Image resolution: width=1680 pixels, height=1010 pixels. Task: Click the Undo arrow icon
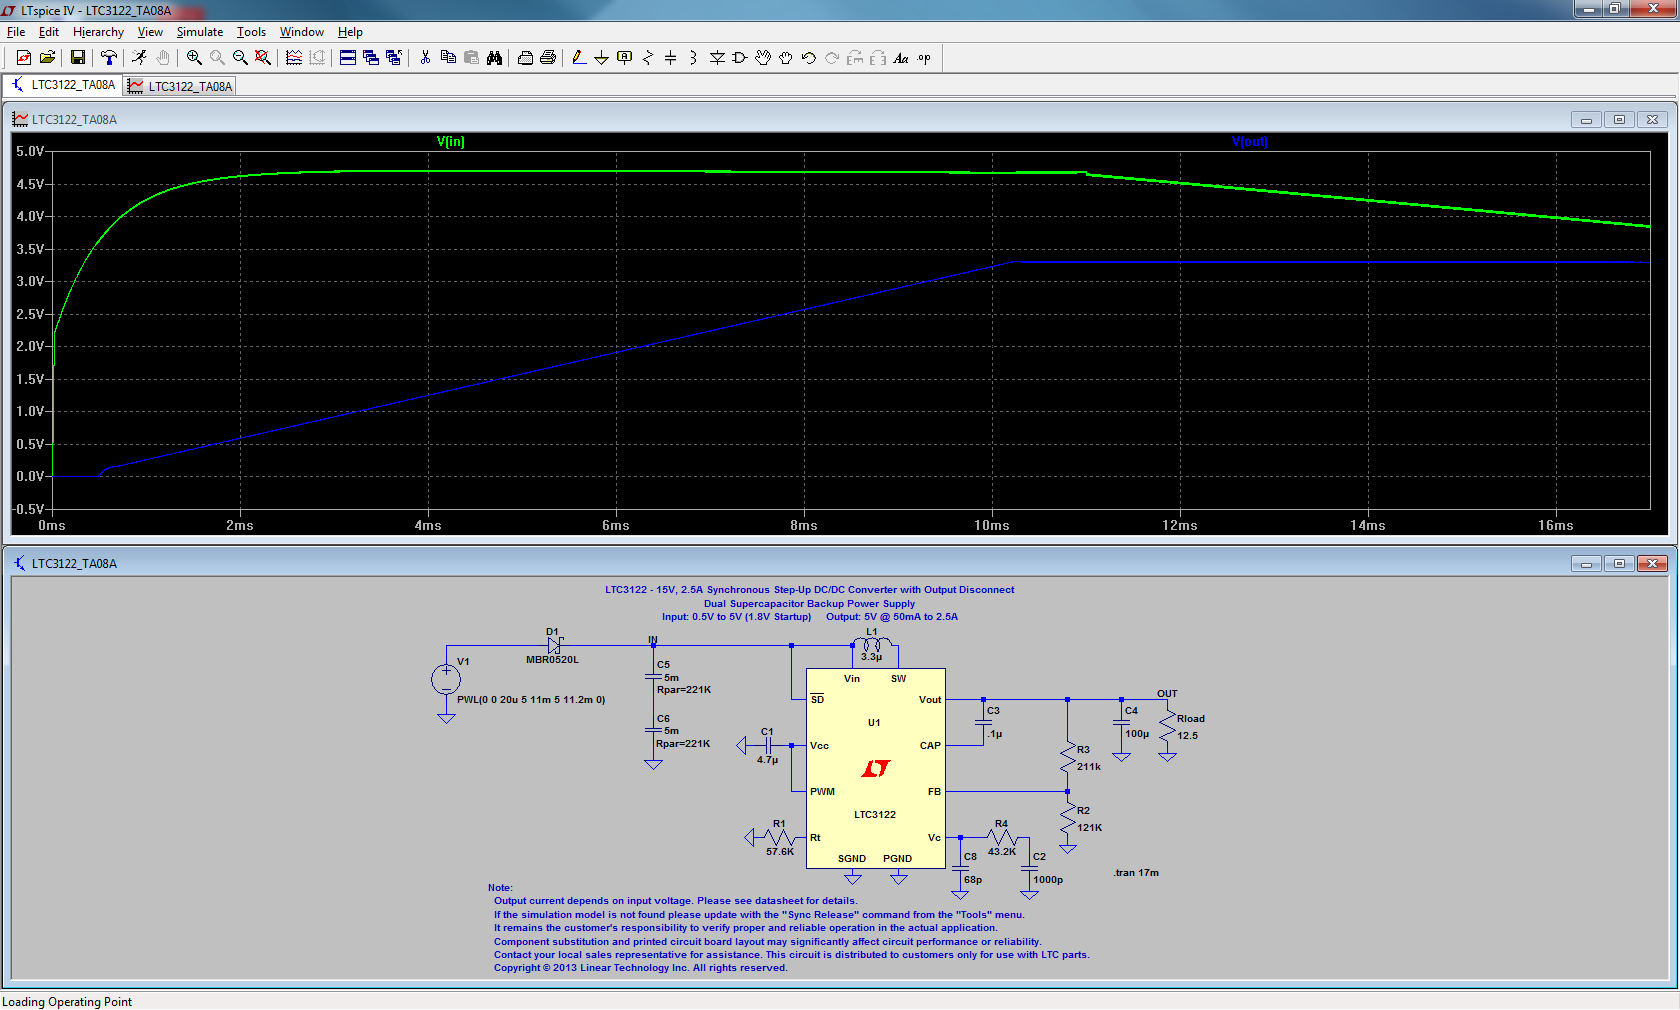(809, 58)
